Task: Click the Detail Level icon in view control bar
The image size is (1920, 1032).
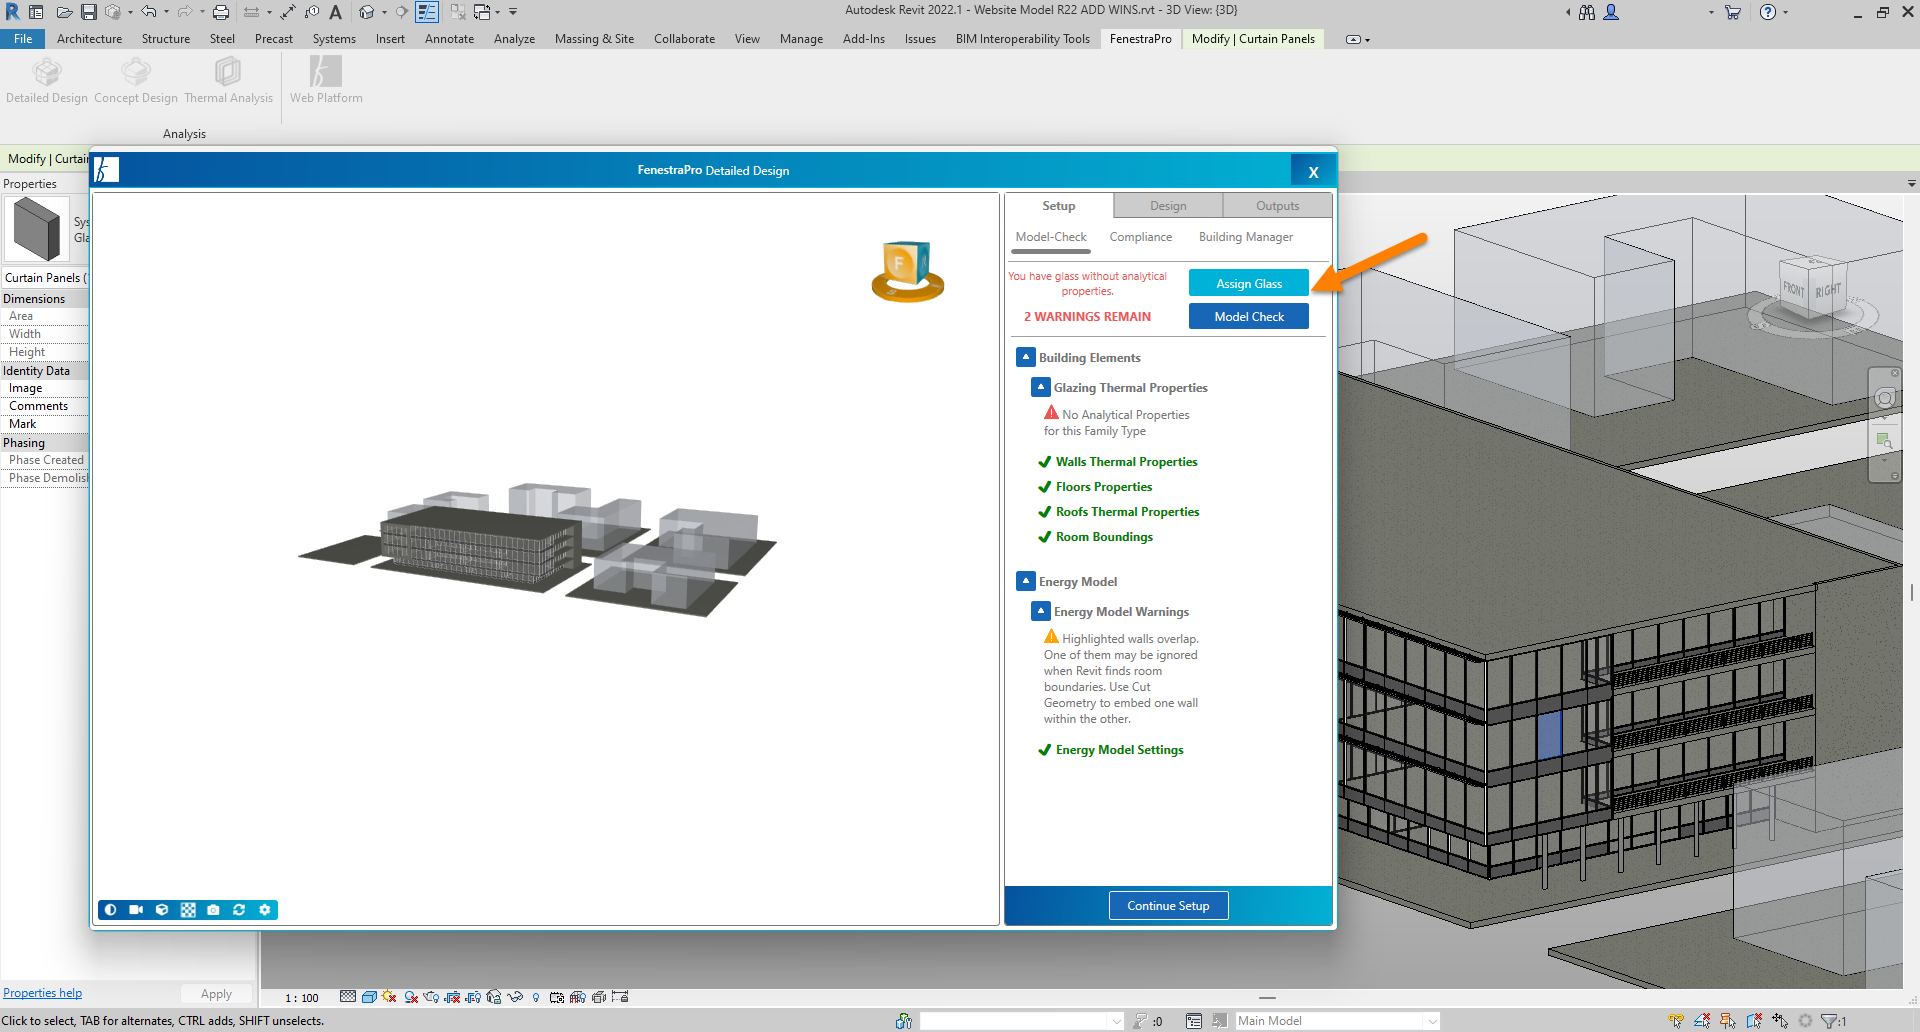Action: coord(347,997)
